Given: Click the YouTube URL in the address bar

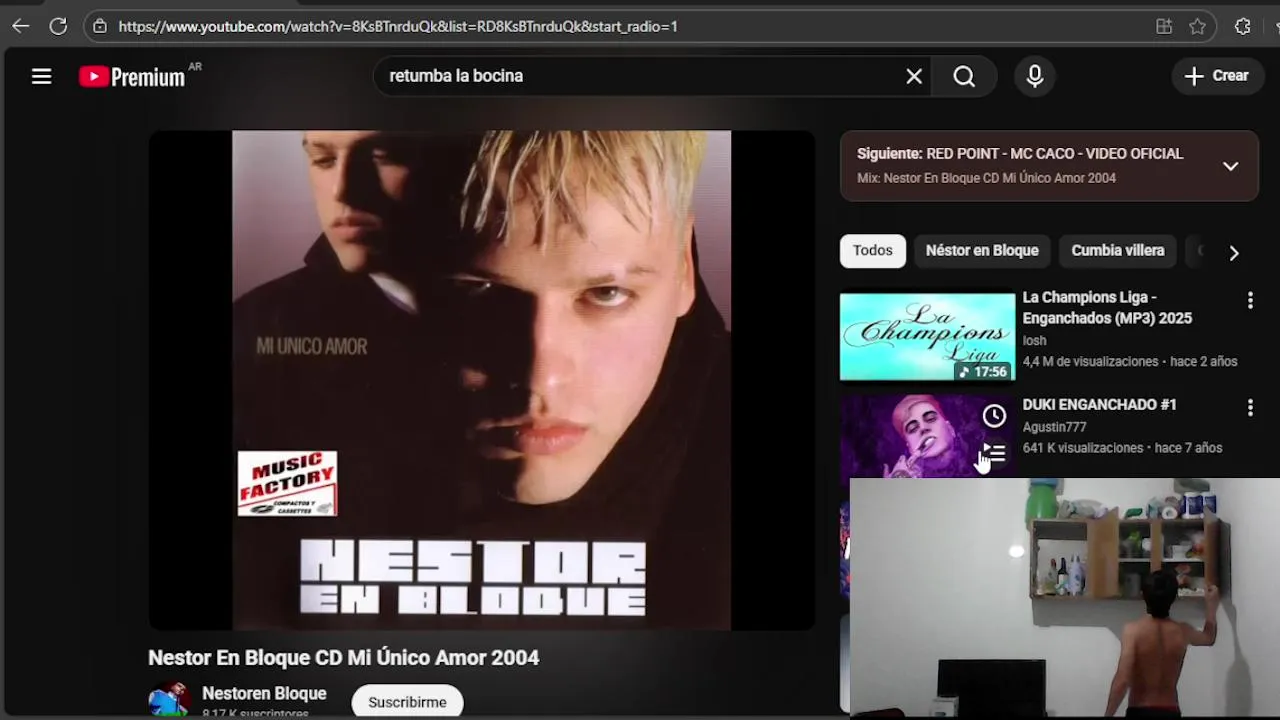Looking at the screenshot, I should click(x=398, y=27).
